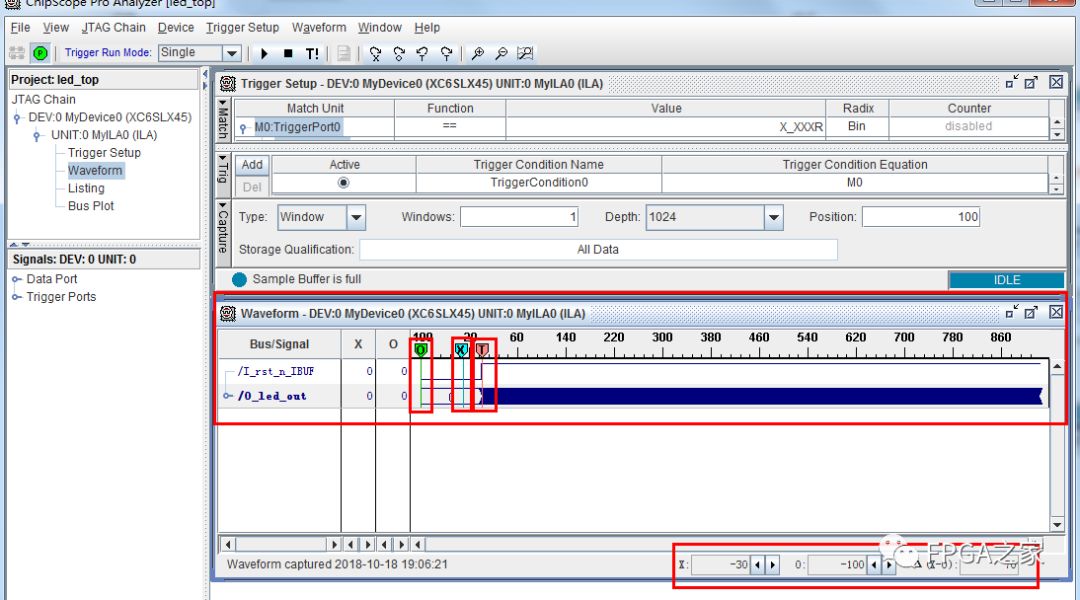Collapse the Match section with its side arrow

222,104
